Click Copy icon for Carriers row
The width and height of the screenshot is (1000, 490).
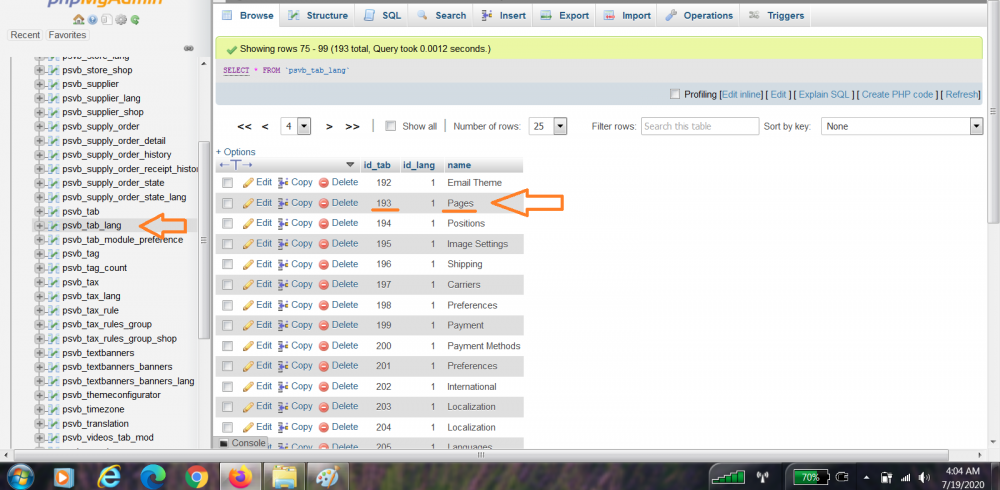coord(283,285)
